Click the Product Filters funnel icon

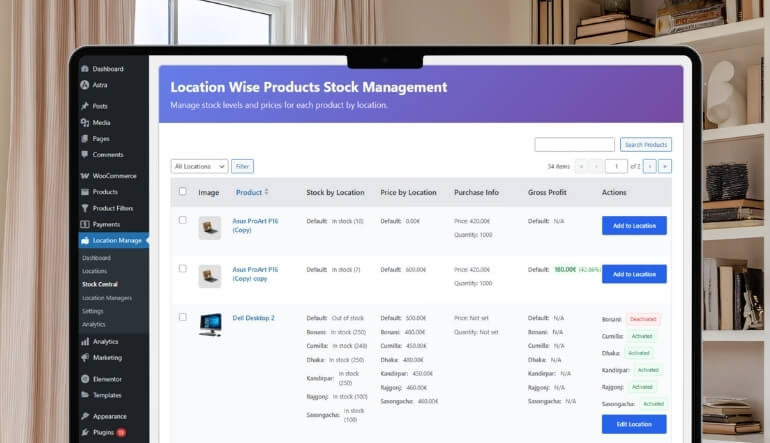click(85, 208)
